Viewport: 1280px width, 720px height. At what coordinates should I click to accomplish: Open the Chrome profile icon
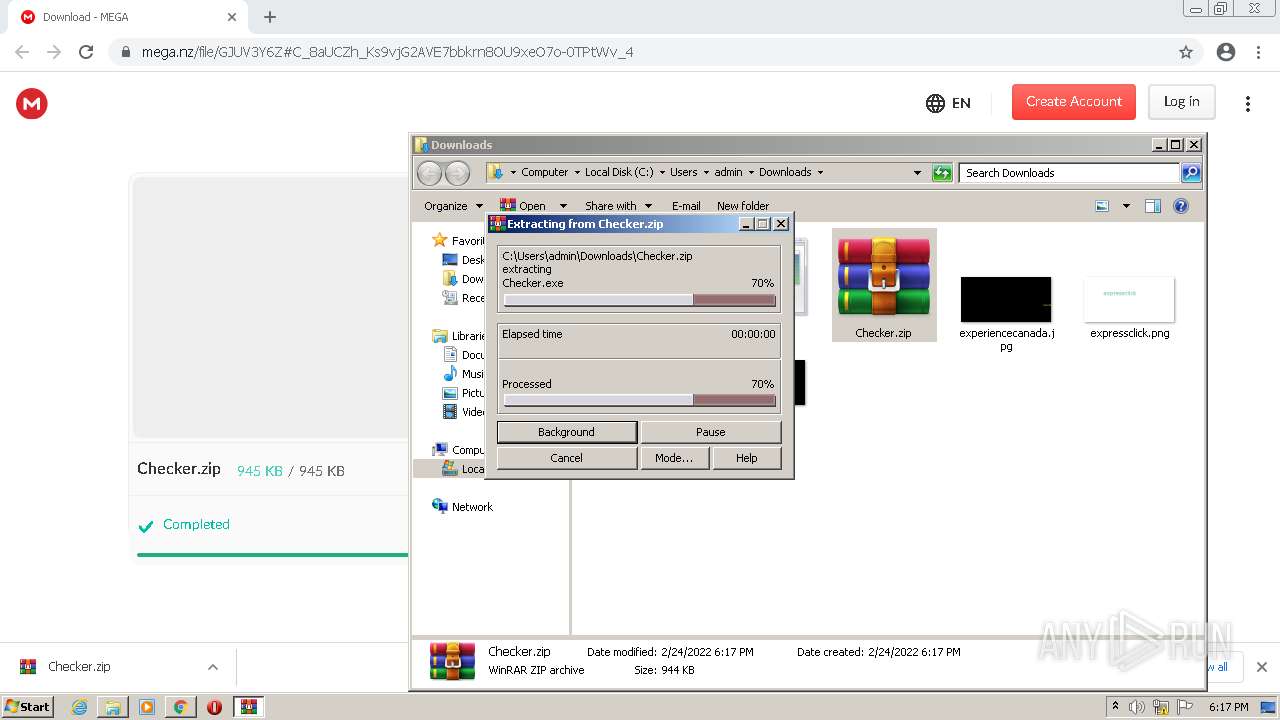(1225, 52)
